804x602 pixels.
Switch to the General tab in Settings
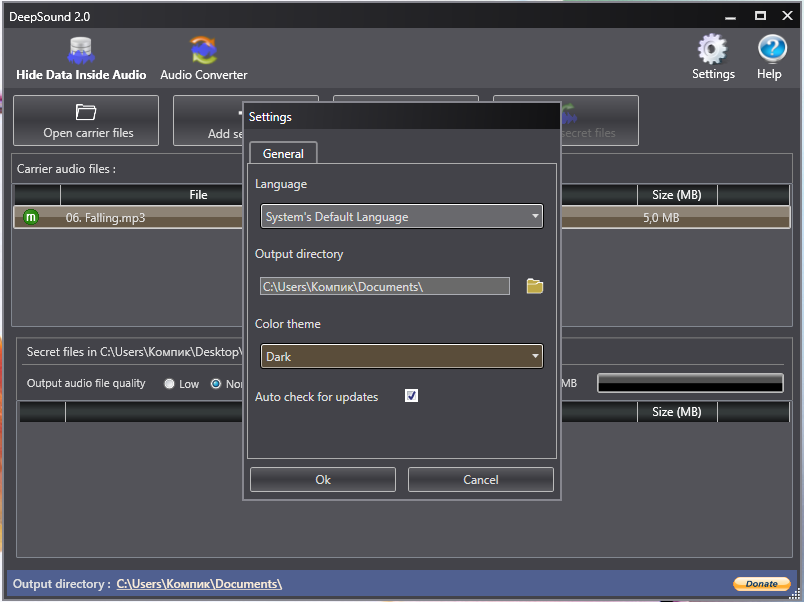283,153
